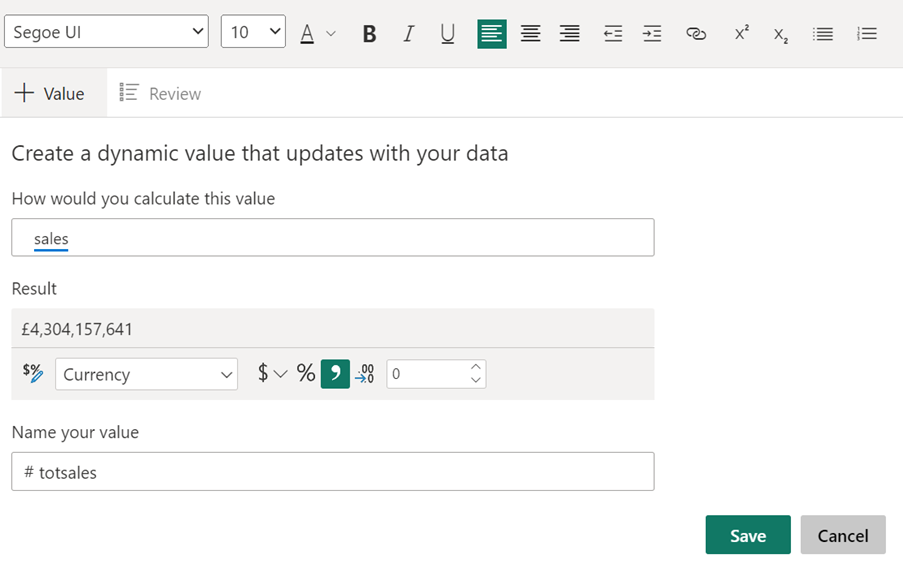Click the Cancel button

(842, 535)
